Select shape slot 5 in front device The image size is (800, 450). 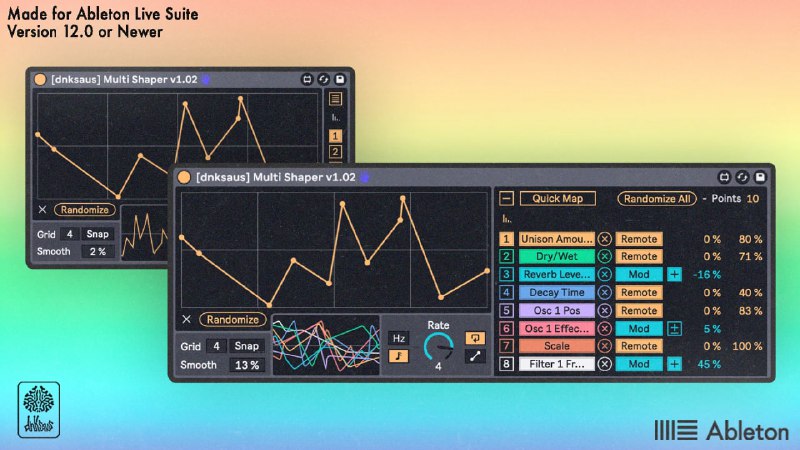pos(506,310)
